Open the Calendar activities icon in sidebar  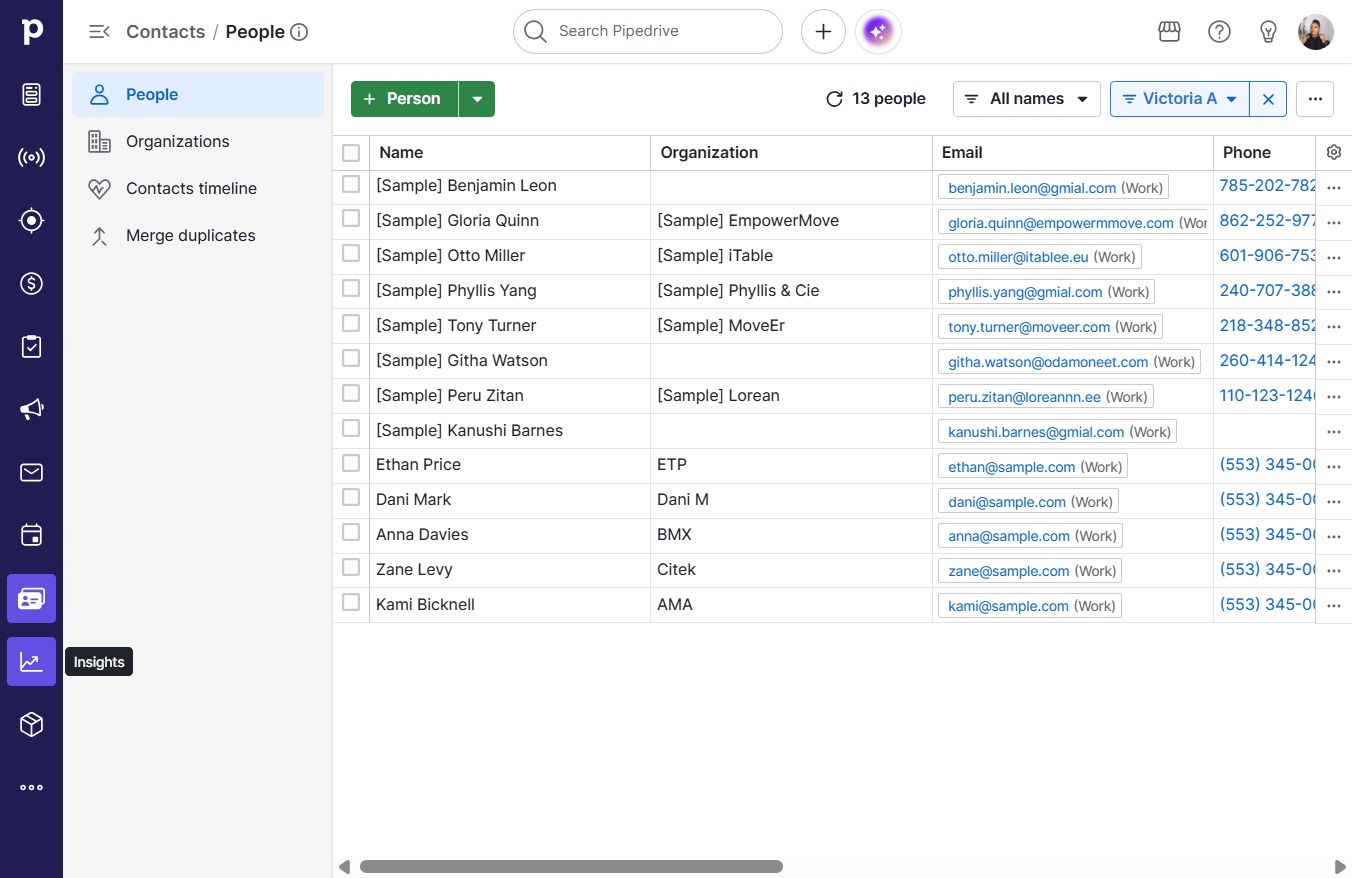31,535
